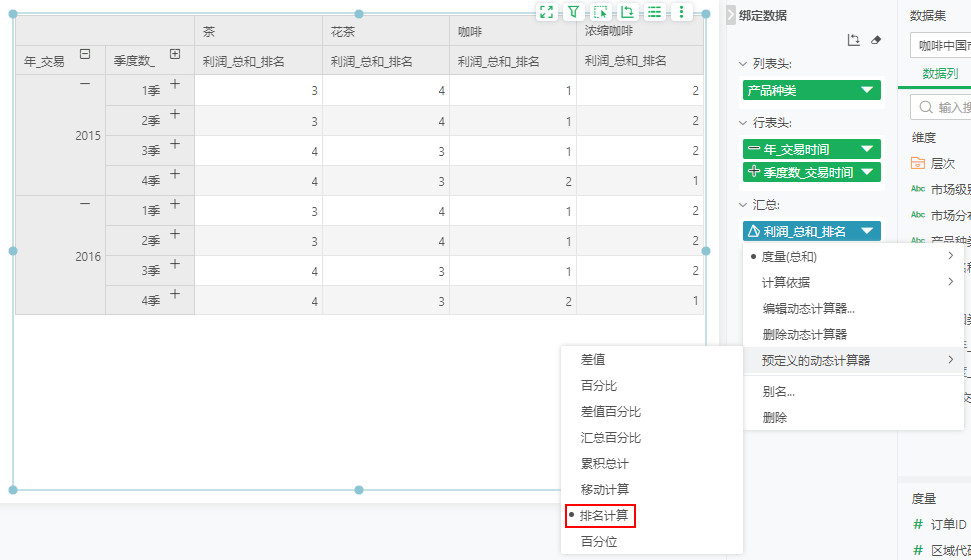
Task: Select 移动计算 in calculator submenu
Action: [651, 489]
